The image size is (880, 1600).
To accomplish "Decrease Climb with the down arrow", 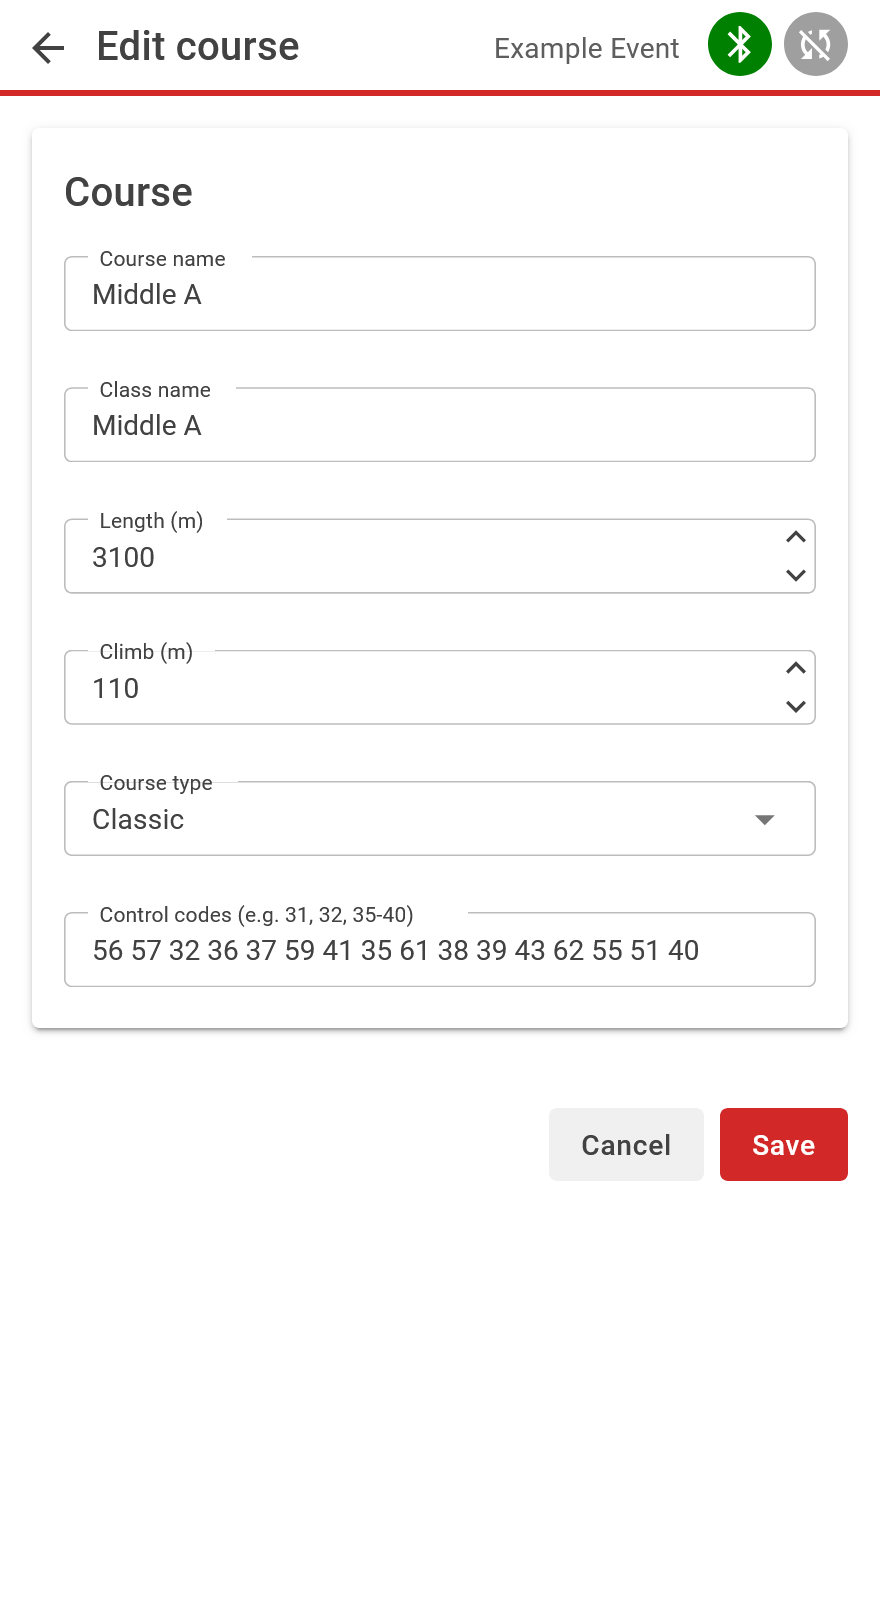I will 796,706.
